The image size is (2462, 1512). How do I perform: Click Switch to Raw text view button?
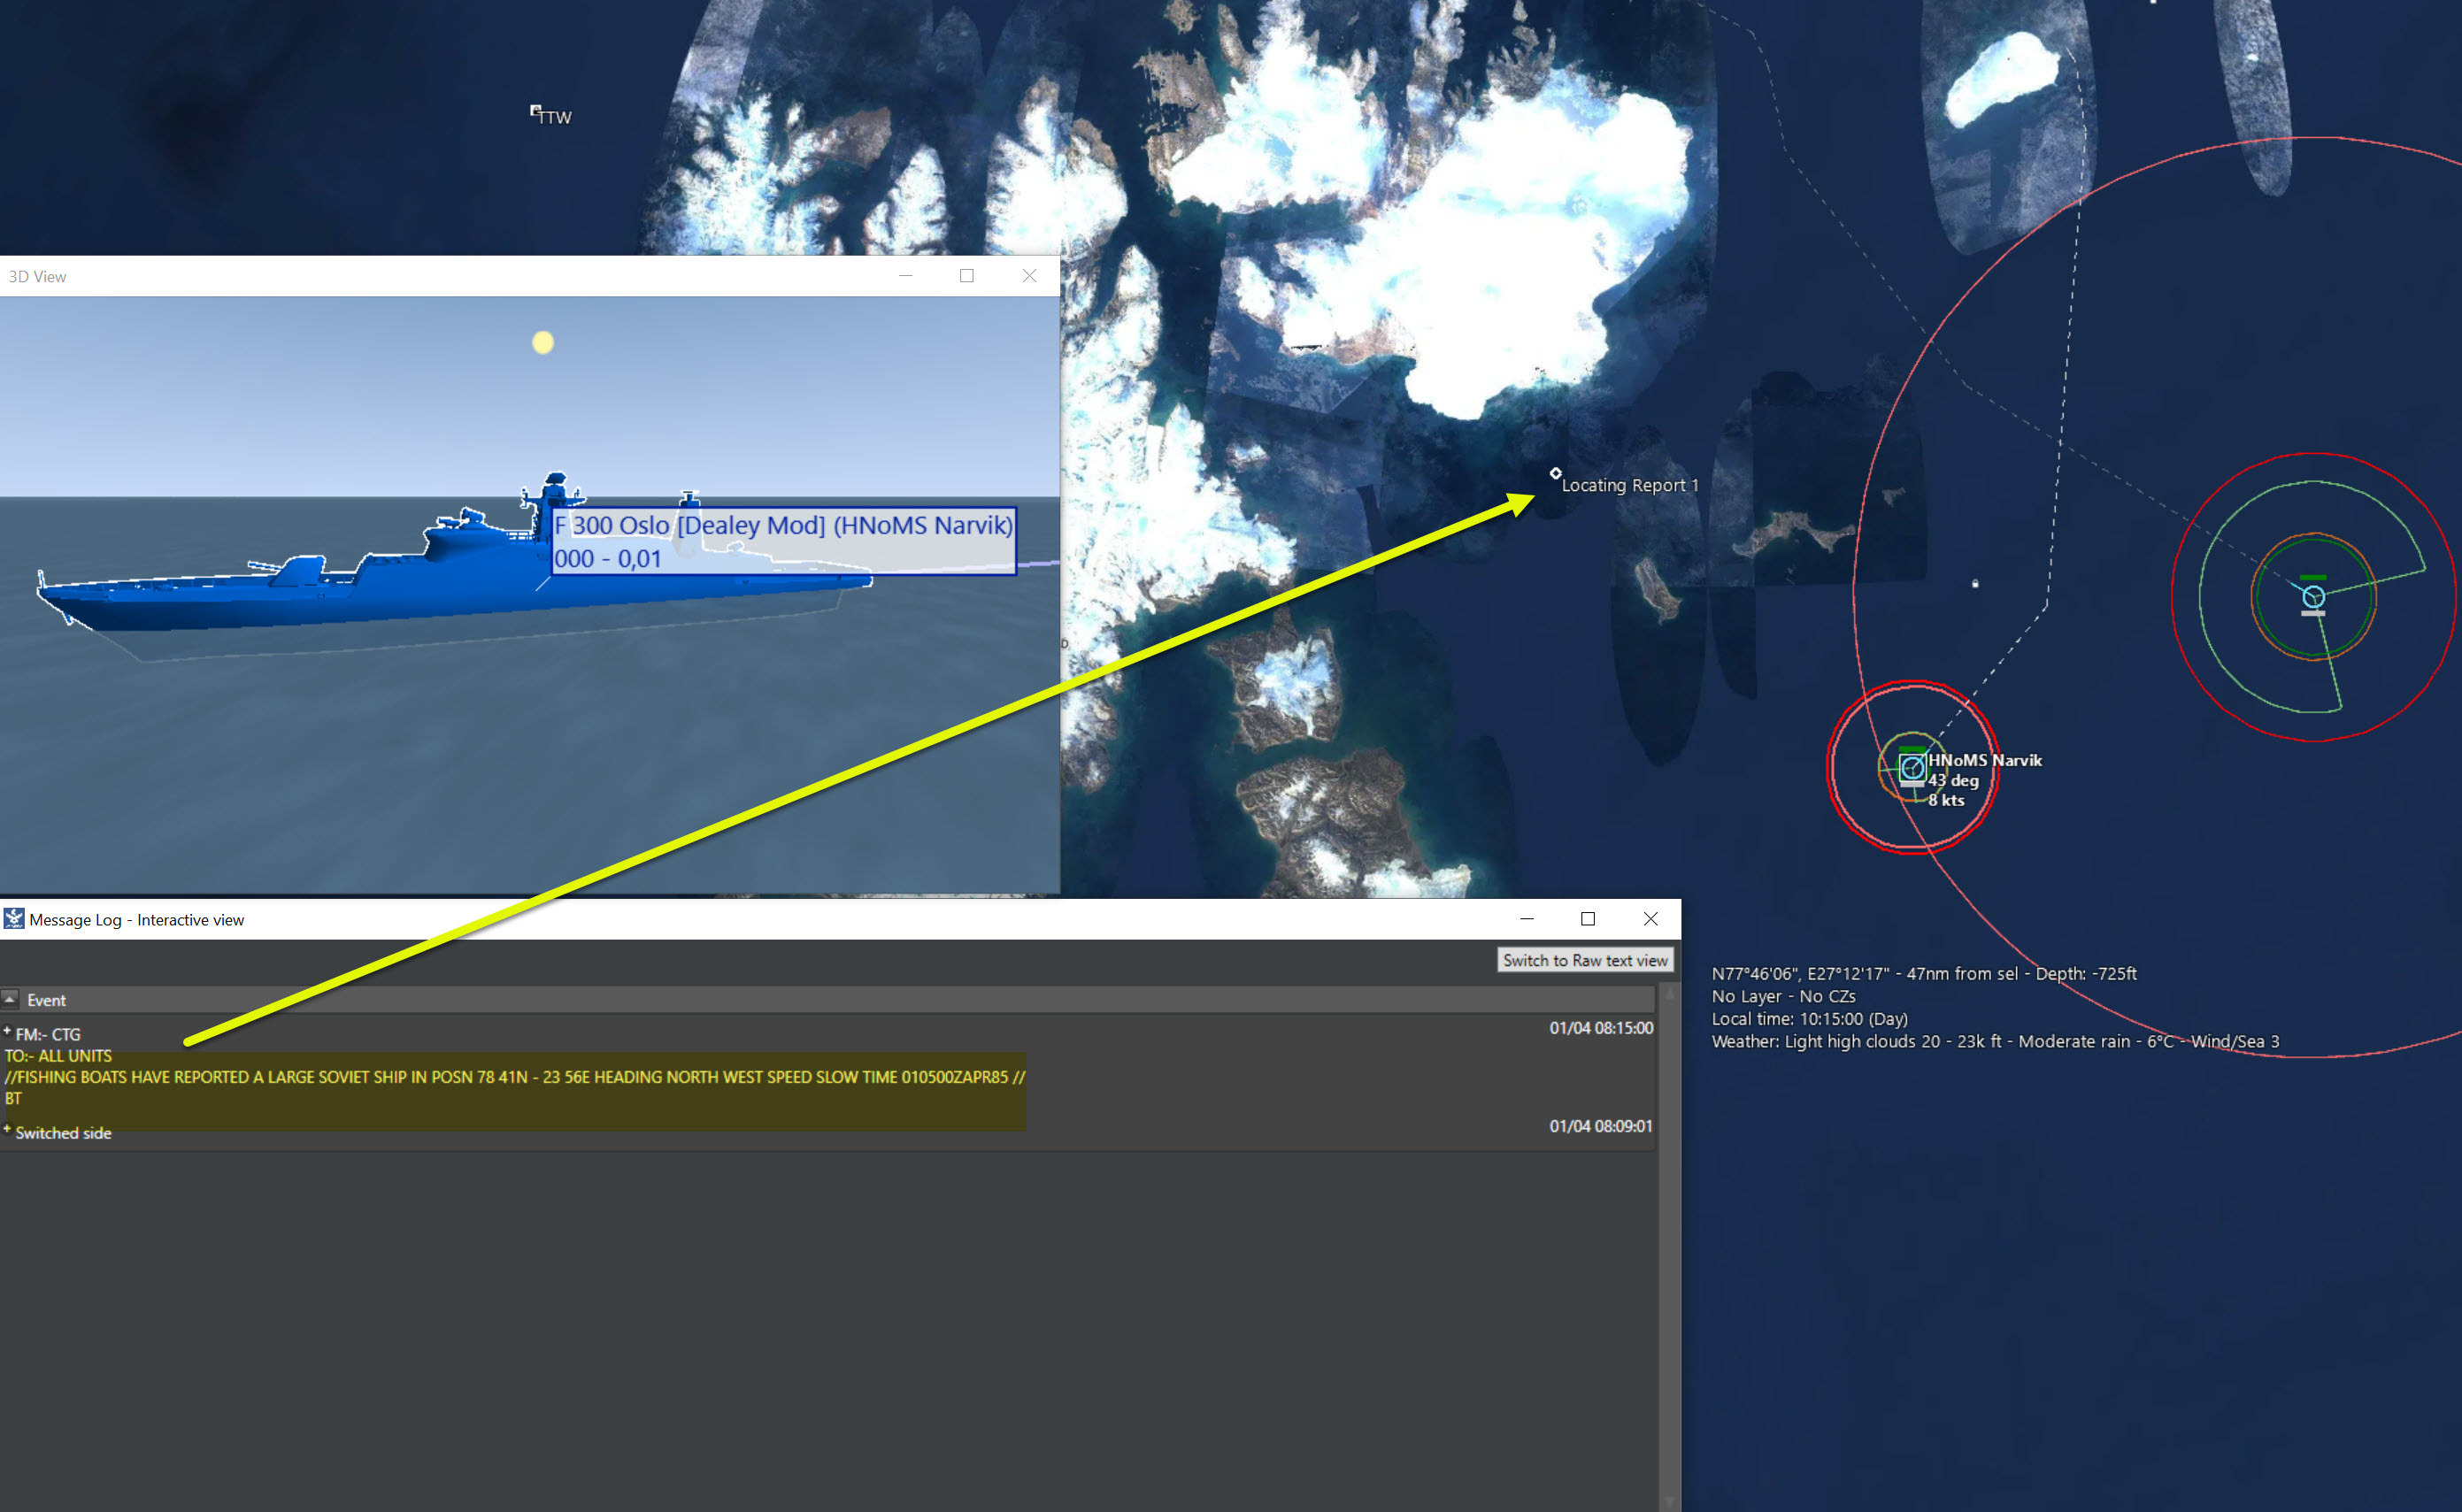[1584, 960]
